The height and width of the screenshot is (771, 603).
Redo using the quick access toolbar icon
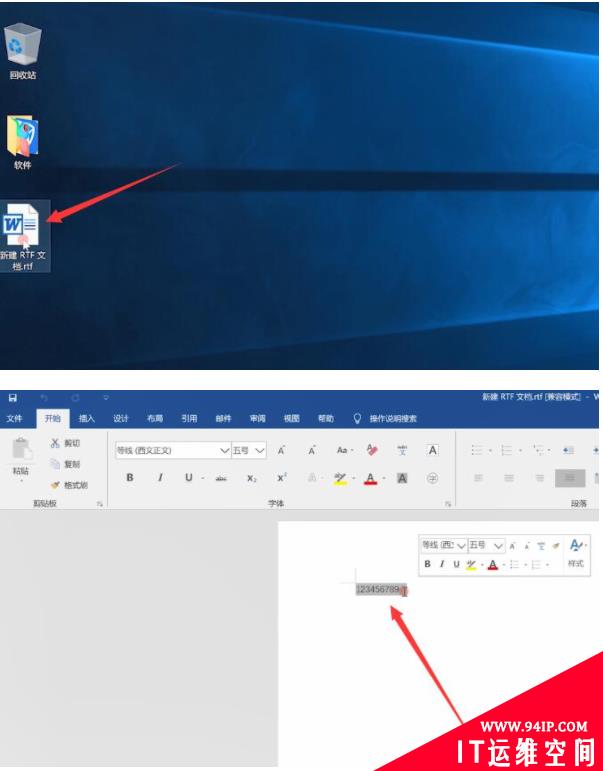coord(75,398)
